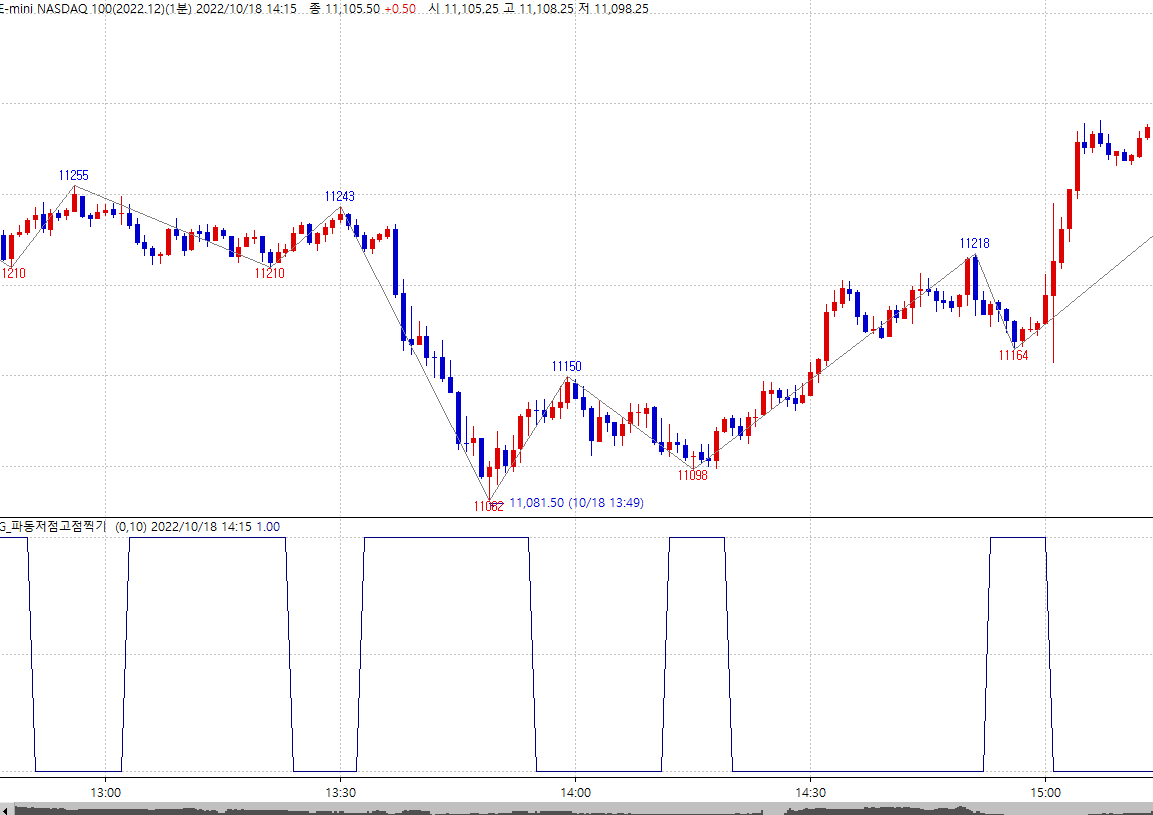This screenshot has height=815, width=1153.
Task: Click the 11218 peak price label
Action: [x=974, y=243]
